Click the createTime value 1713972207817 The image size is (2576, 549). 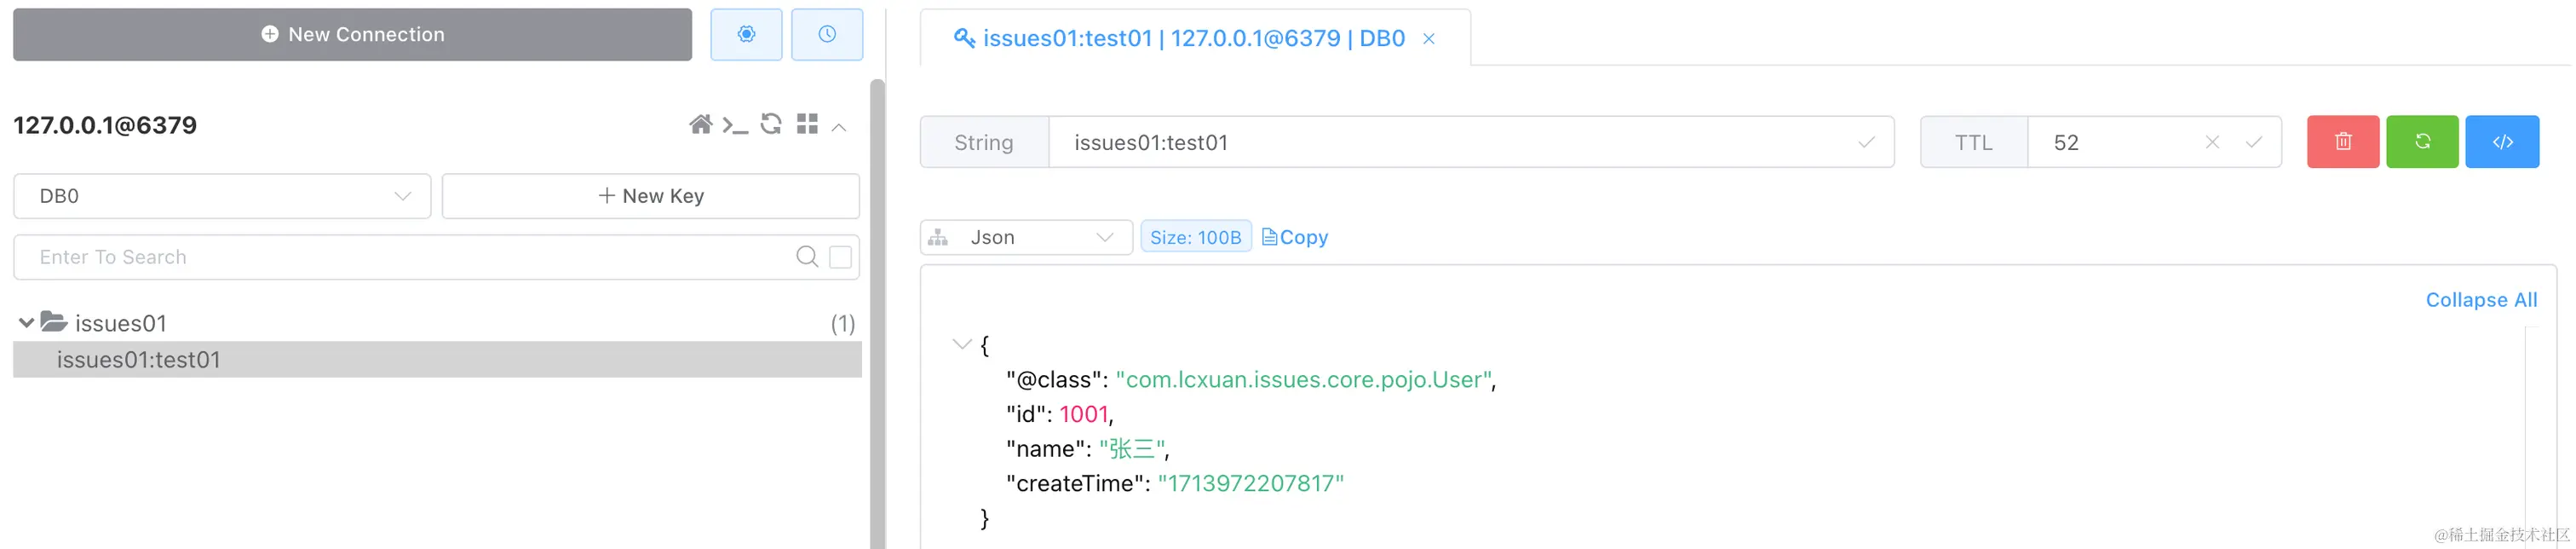tap(1250, 484)
